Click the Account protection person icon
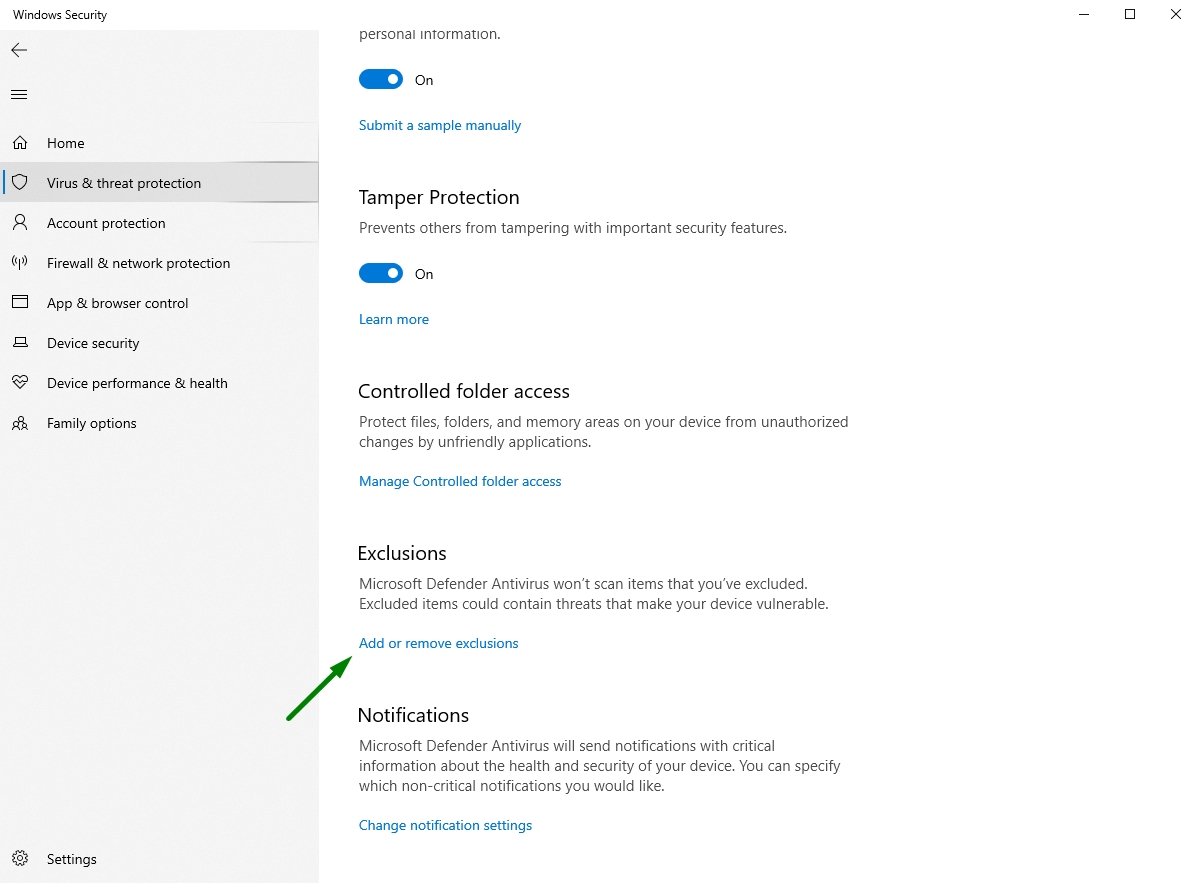The image size is (1196, 883). pos(21,223)
